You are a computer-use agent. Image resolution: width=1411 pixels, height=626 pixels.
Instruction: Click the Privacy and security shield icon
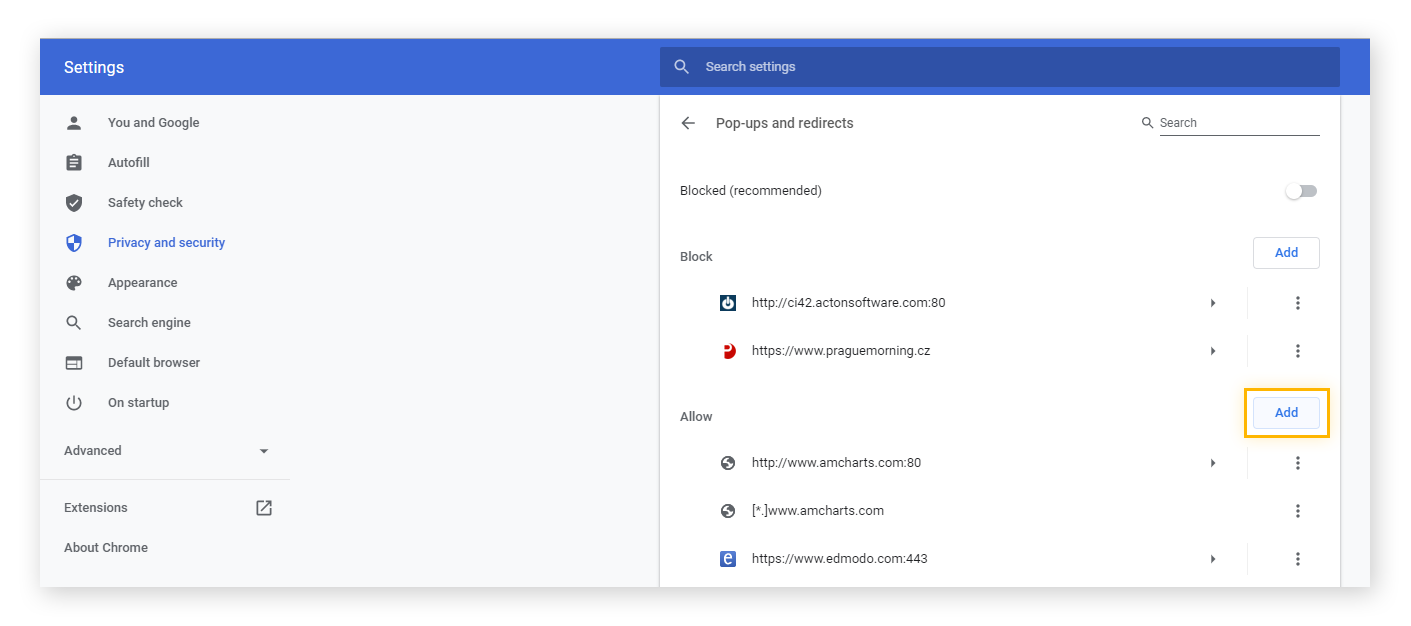point(74,242)
